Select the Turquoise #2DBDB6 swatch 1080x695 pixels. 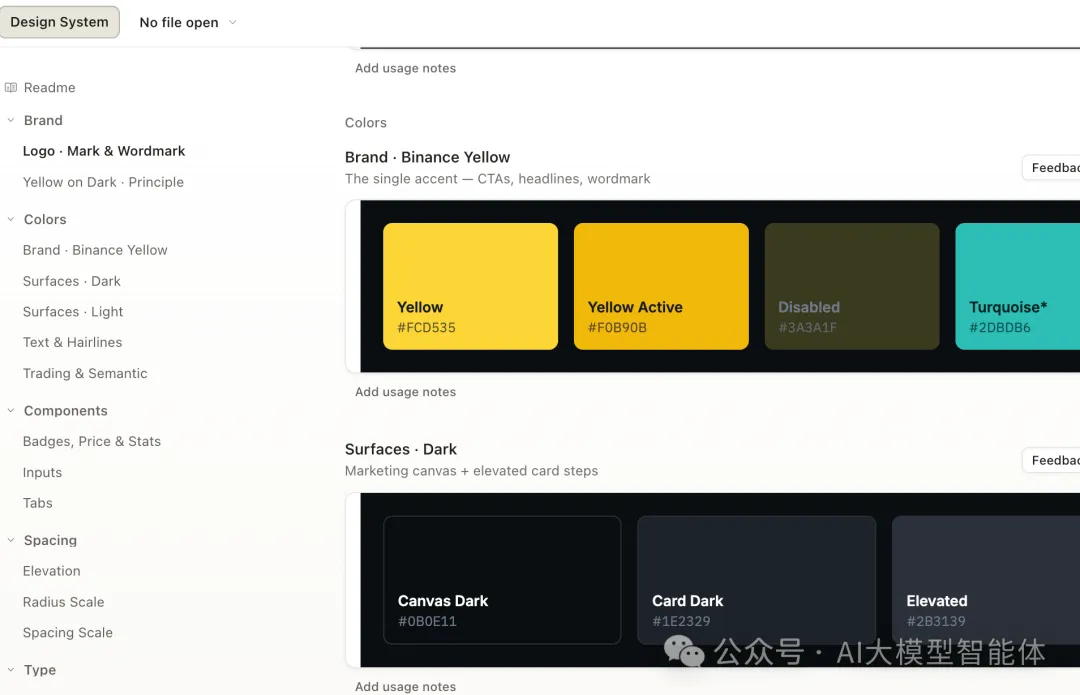[1017, 286]
